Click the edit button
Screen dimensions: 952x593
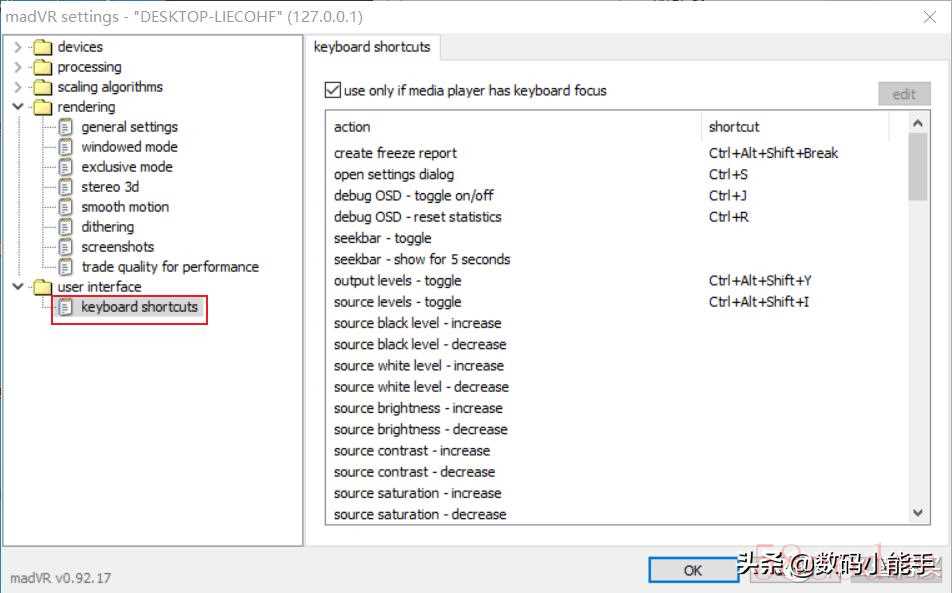coord(903,94)
